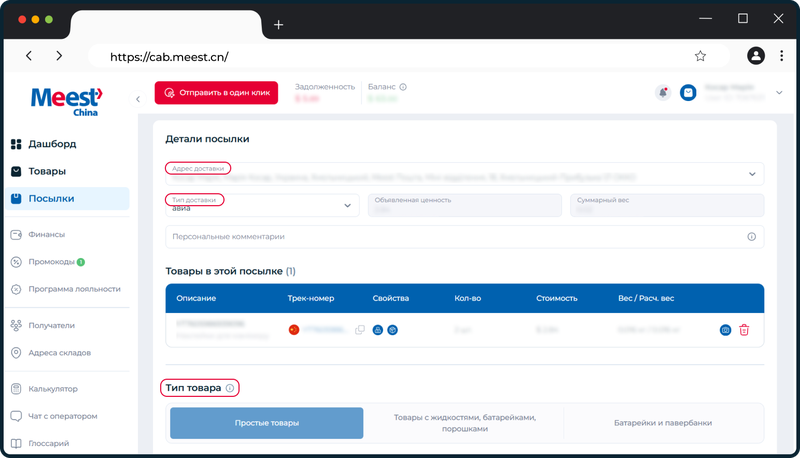Copy the tracking number
The height and width of the screenshot is (458, 800).
pyautogui.click(x=360, y=330)
